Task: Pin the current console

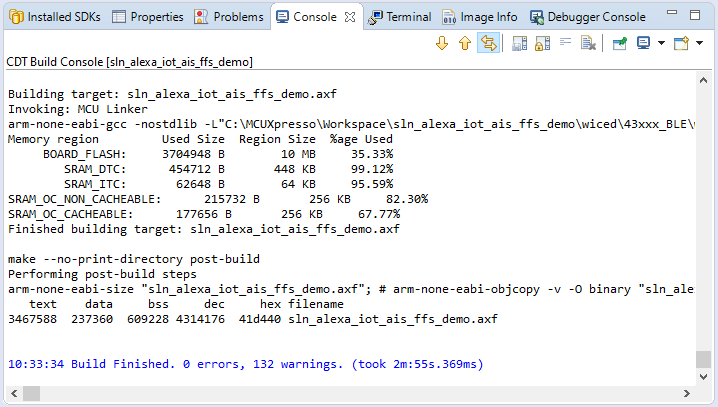Action: pos(619,43)
